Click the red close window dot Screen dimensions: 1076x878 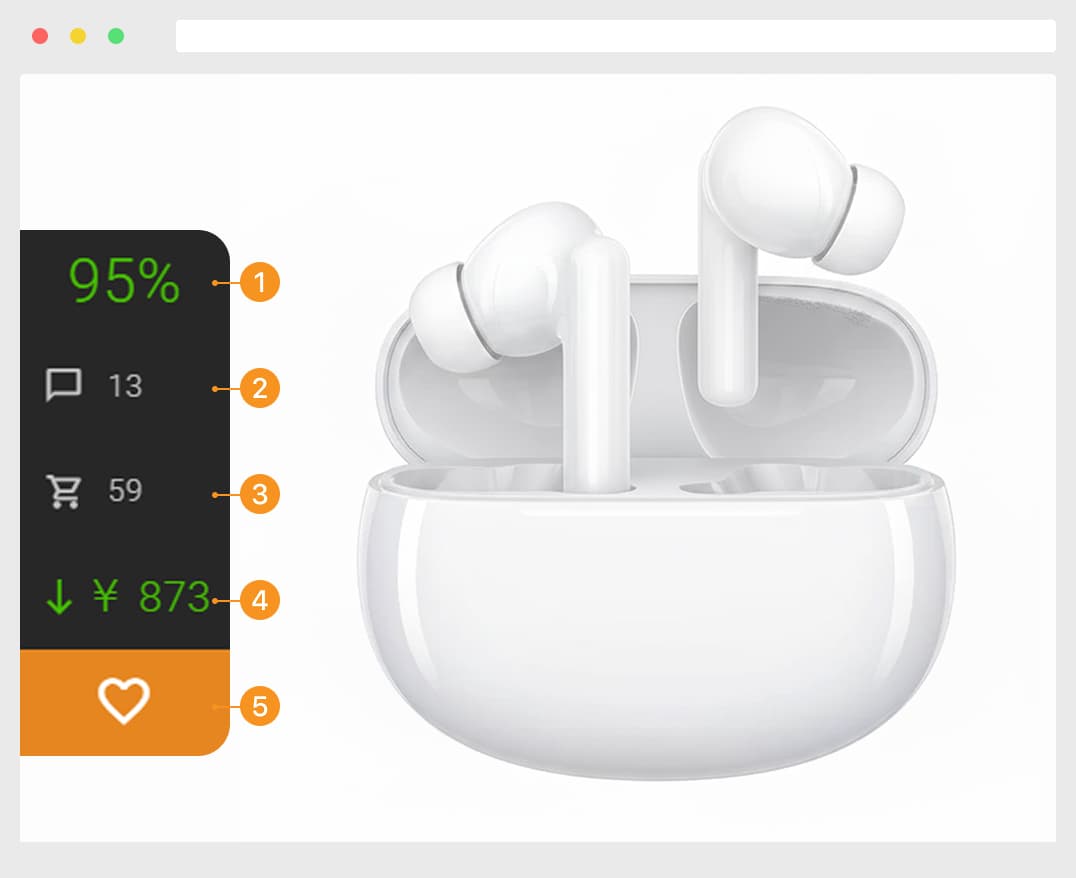pos(40,36)
